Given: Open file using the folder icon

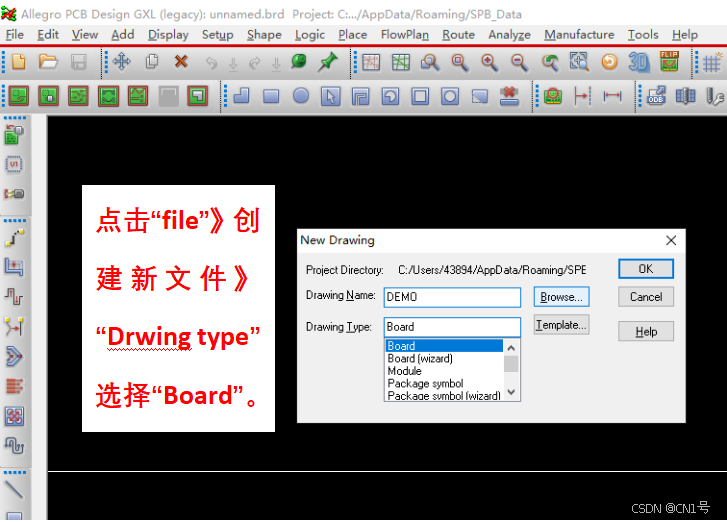Looking at the screenshot, I should pyautogui.click(x=48, y=62).
